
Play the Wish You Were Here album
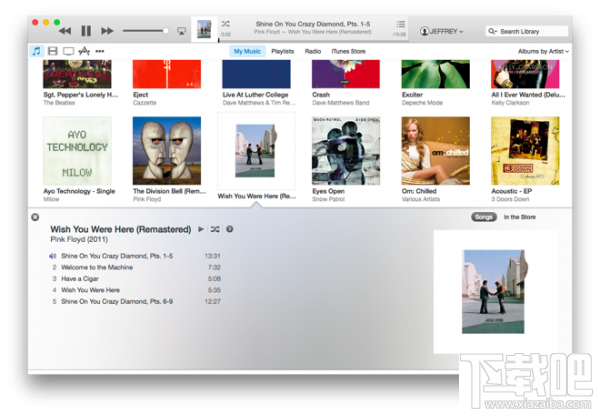(x=201, y=229)
